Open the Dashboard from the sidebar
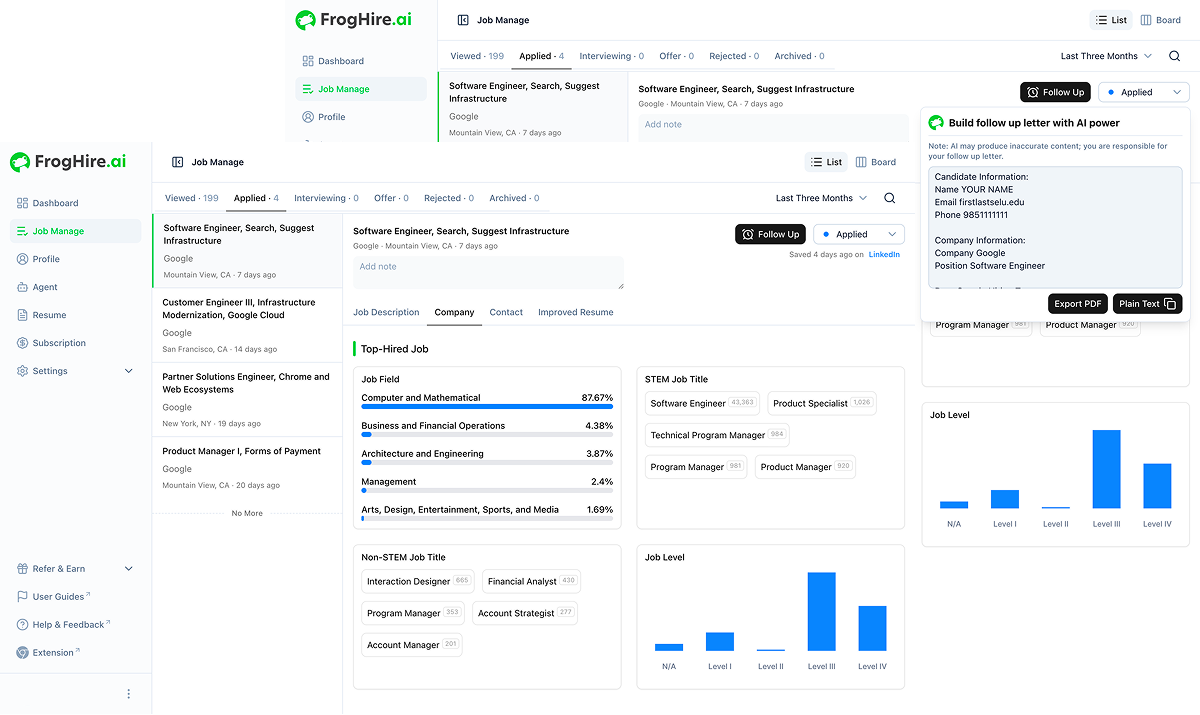This screenshot has height=715, width=1200. pyautogui.click(x=47, y=202)
